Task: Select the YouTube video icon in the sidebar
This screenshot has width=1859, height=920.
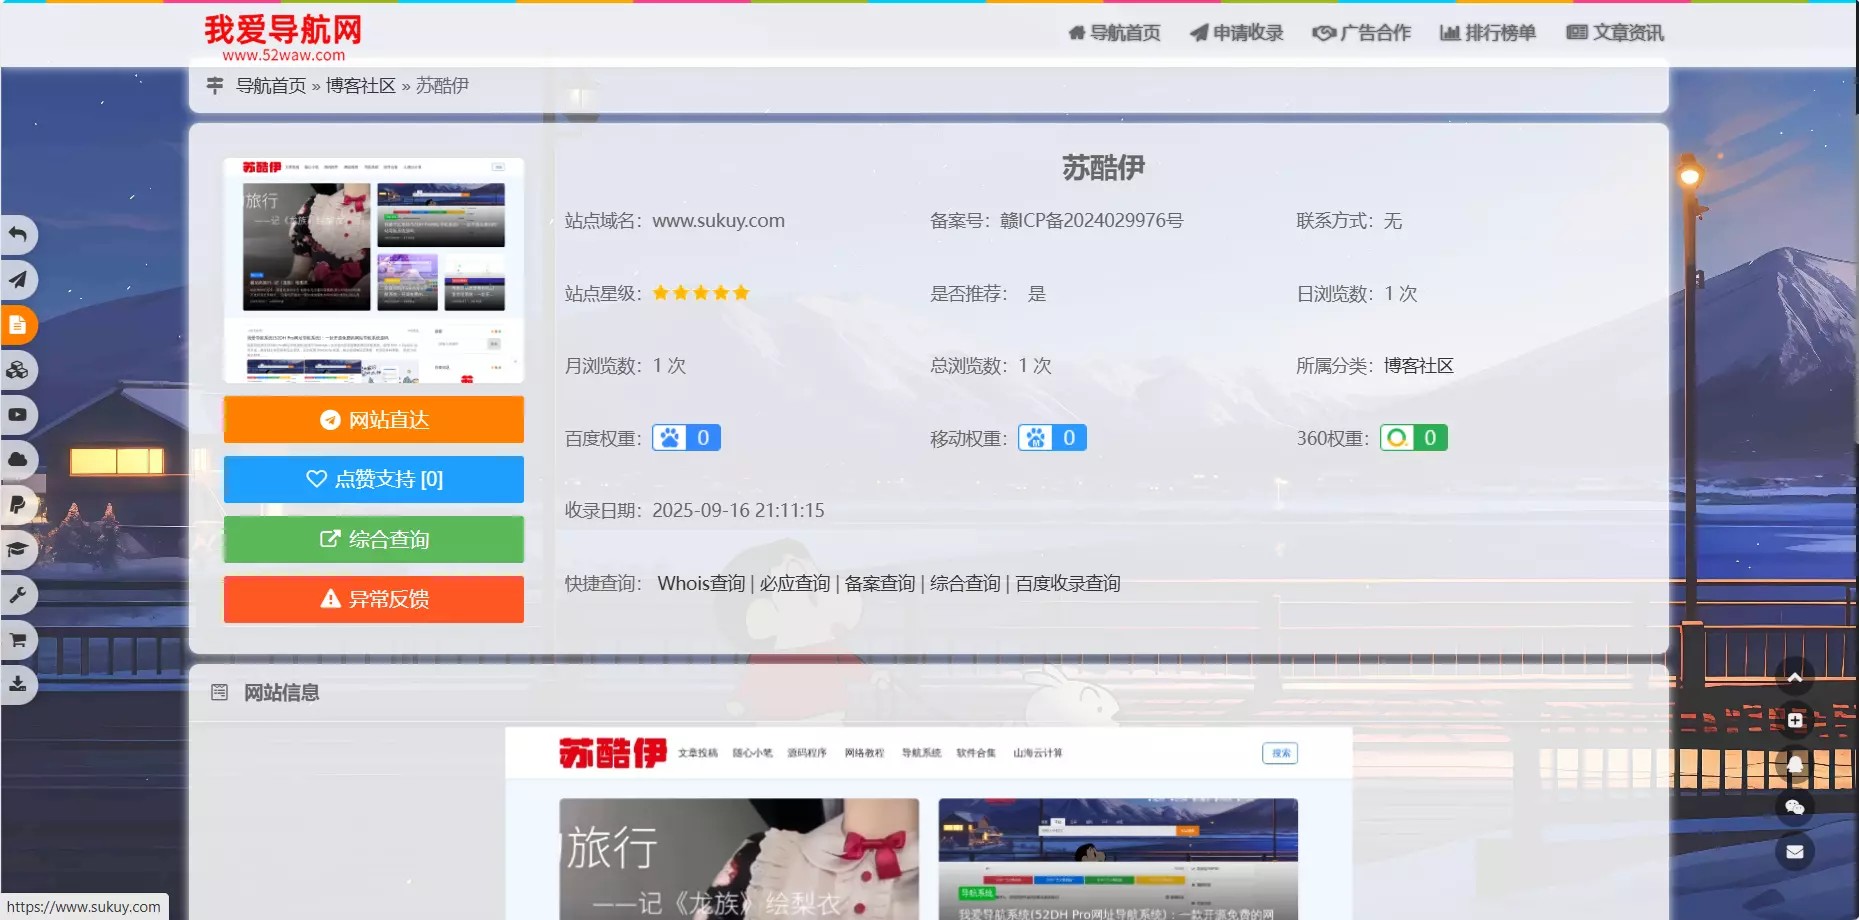Action: 18,414
